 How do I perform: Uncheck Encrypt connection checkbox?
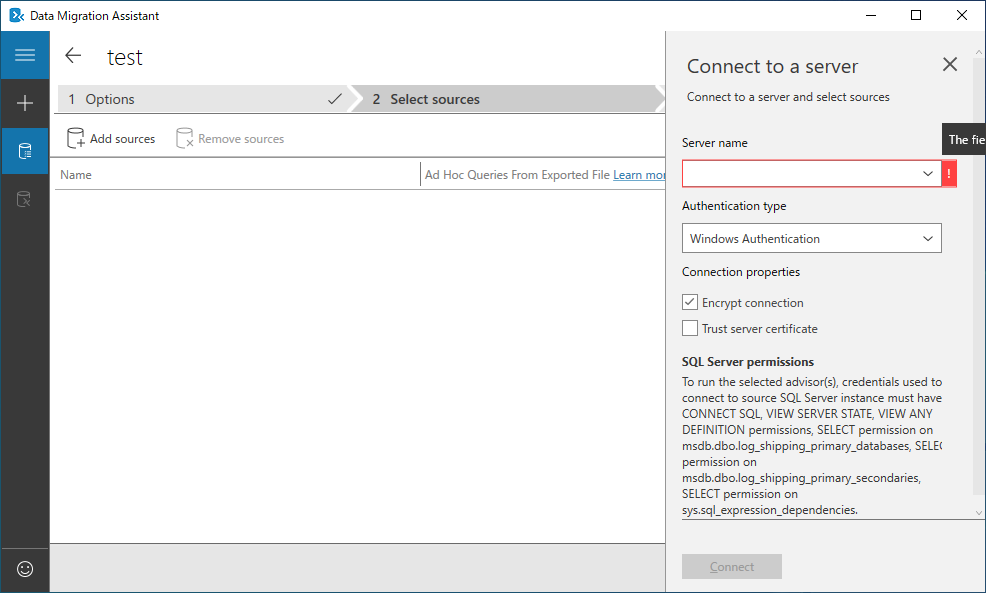point(690,302)
